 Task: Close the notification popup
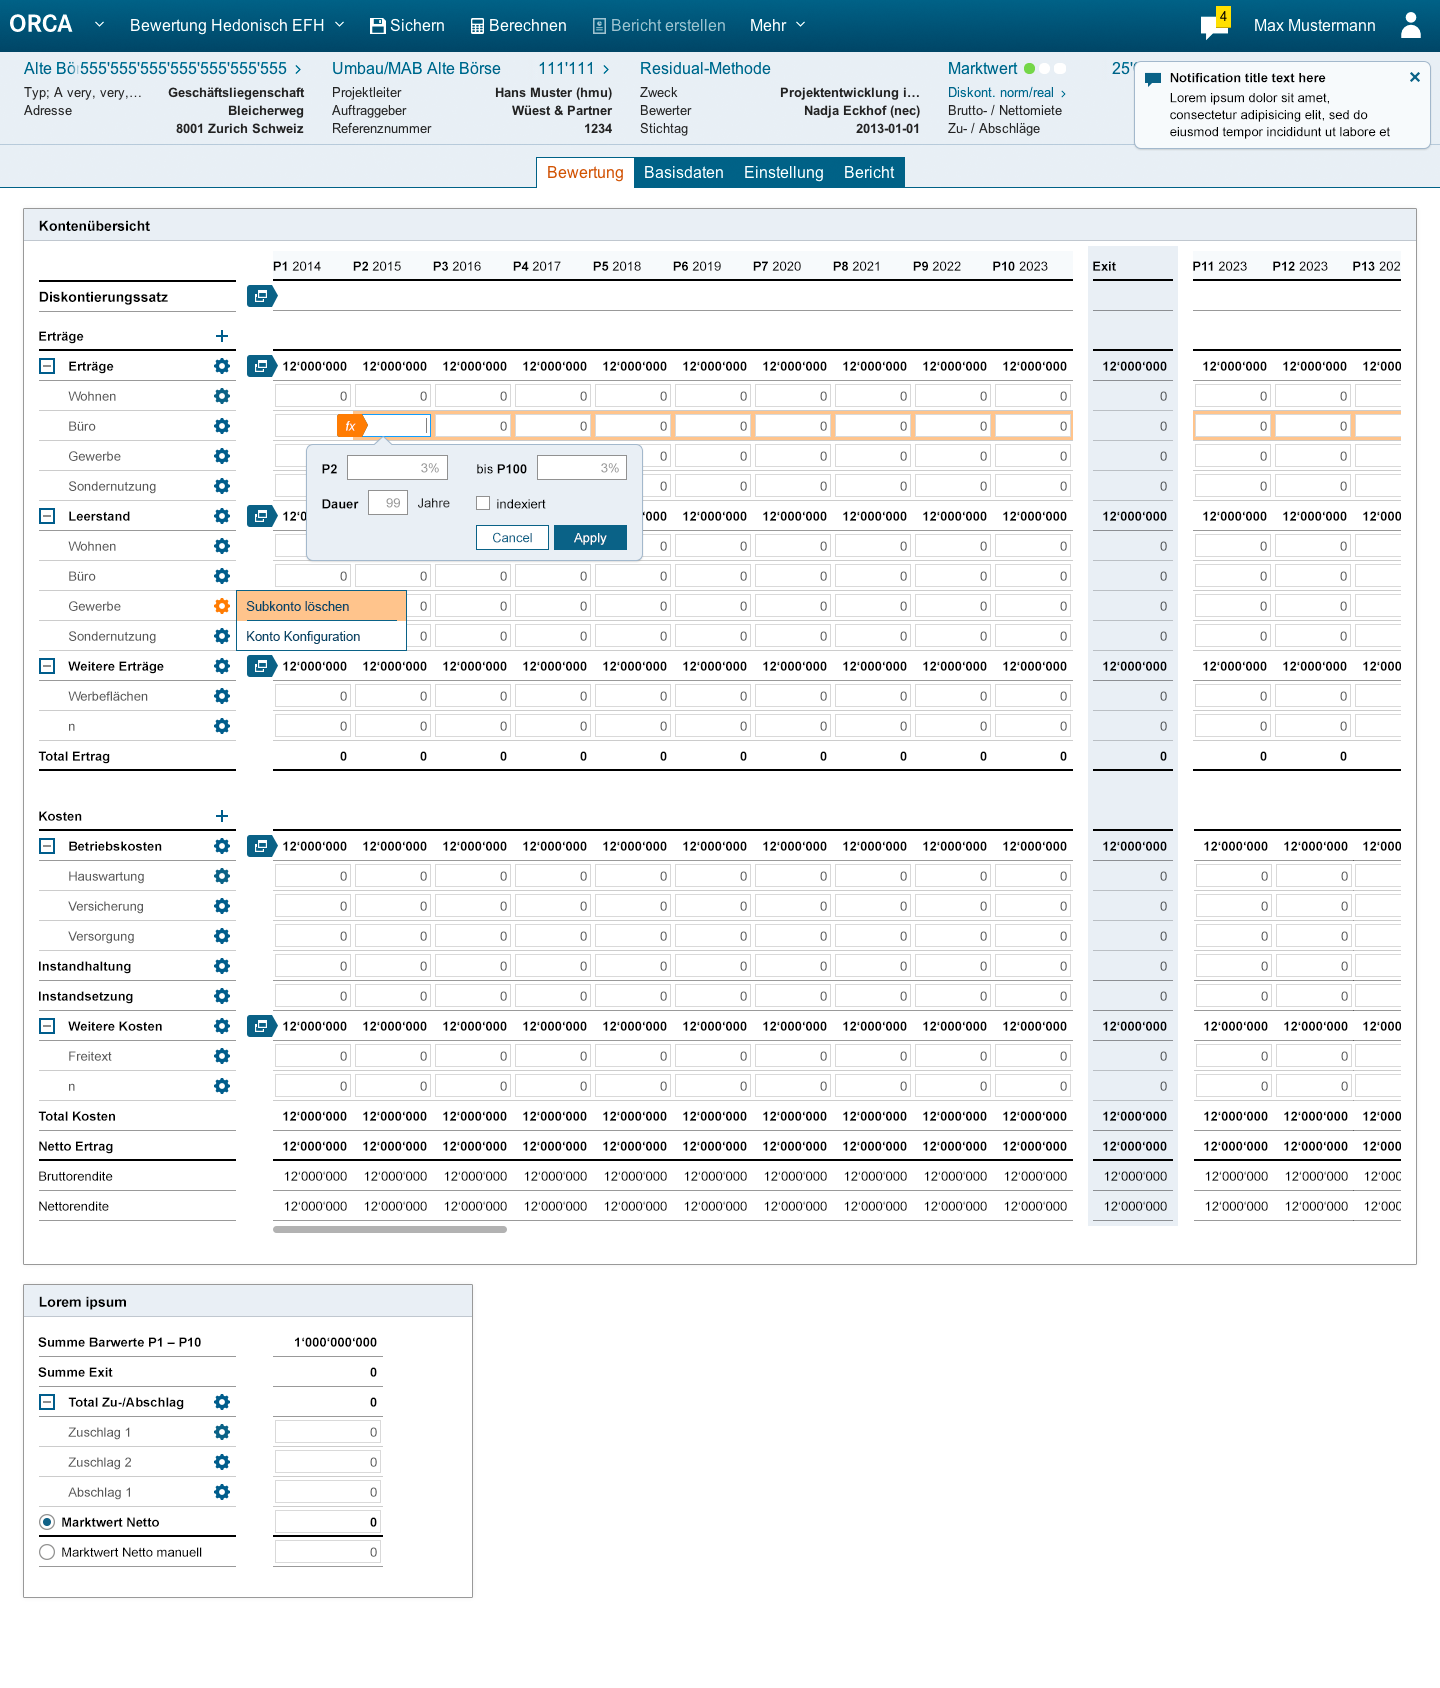[1414, 77]
